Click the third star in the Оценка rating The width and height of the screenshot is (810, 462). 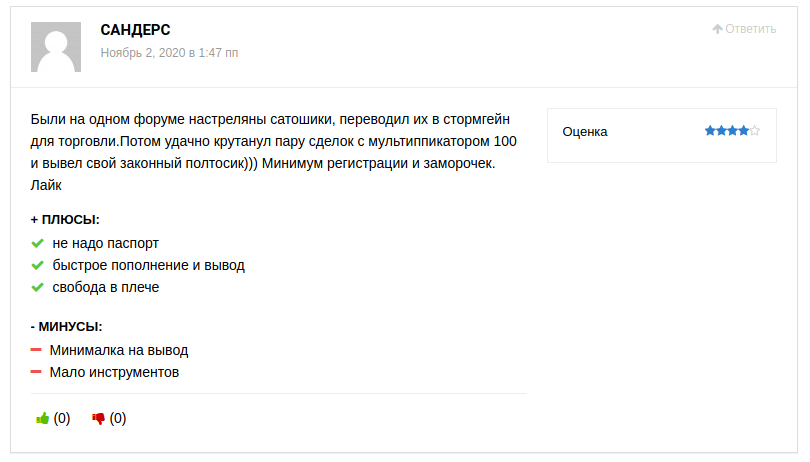[x=732, y=131]
